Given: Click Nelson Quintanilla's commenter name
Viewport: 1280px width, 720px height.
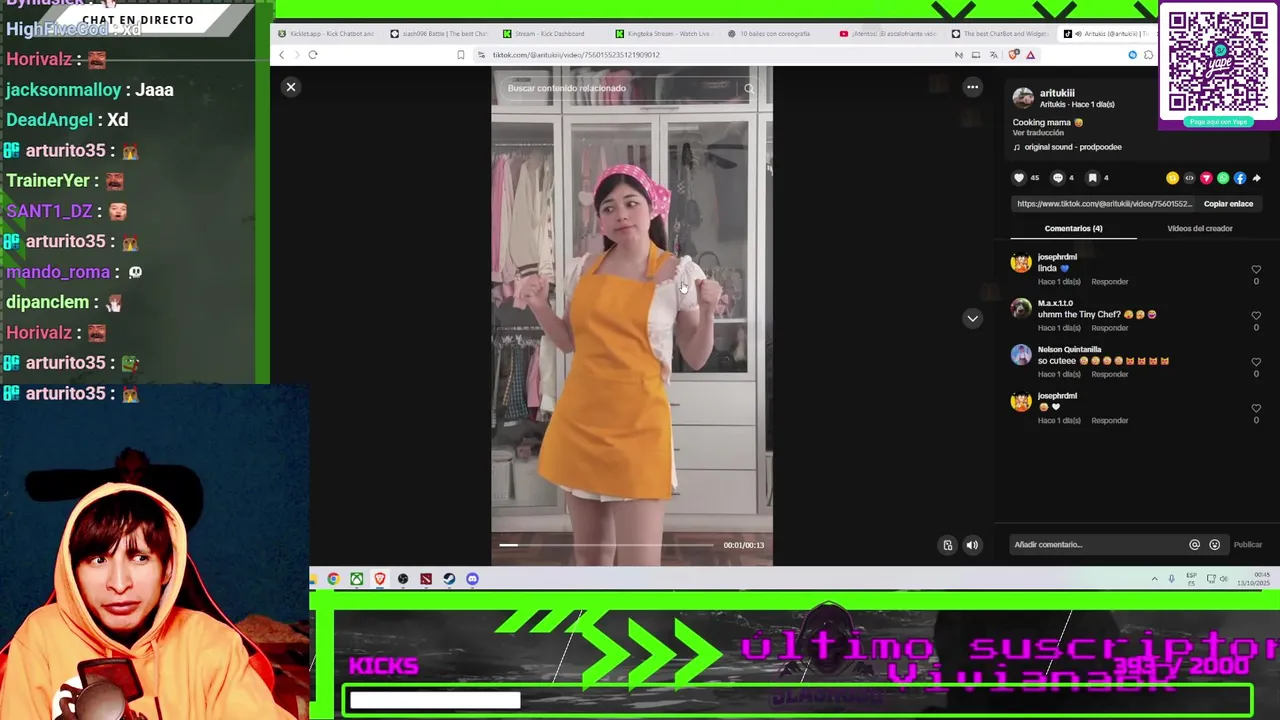Looking at the screenshot, I should point(1069,350).
